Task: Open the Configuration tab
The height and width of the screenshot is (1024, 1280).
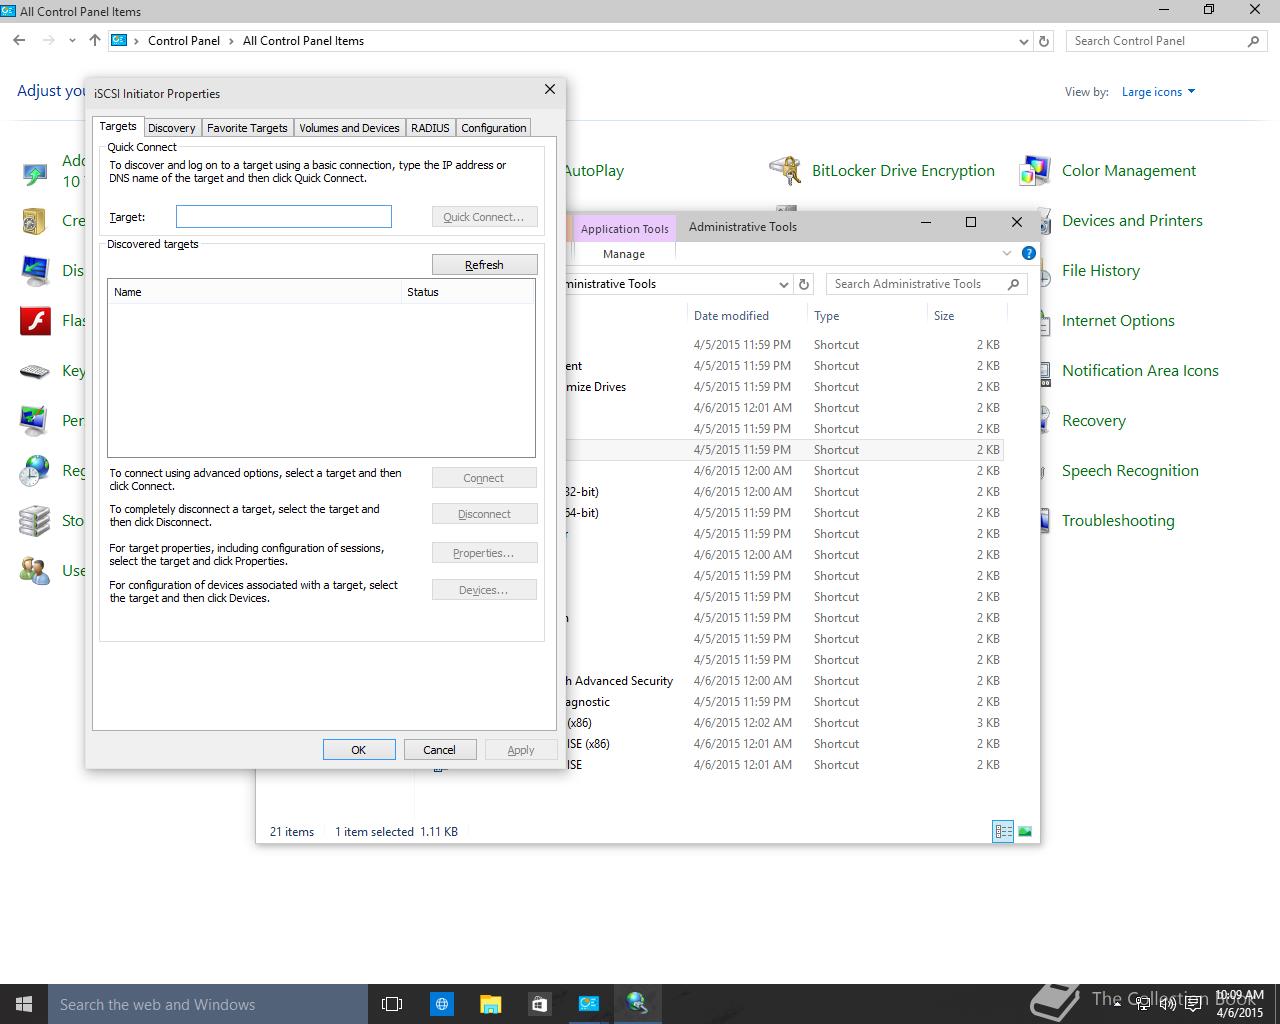Action: pyautogui.click(x=494, y=128)
